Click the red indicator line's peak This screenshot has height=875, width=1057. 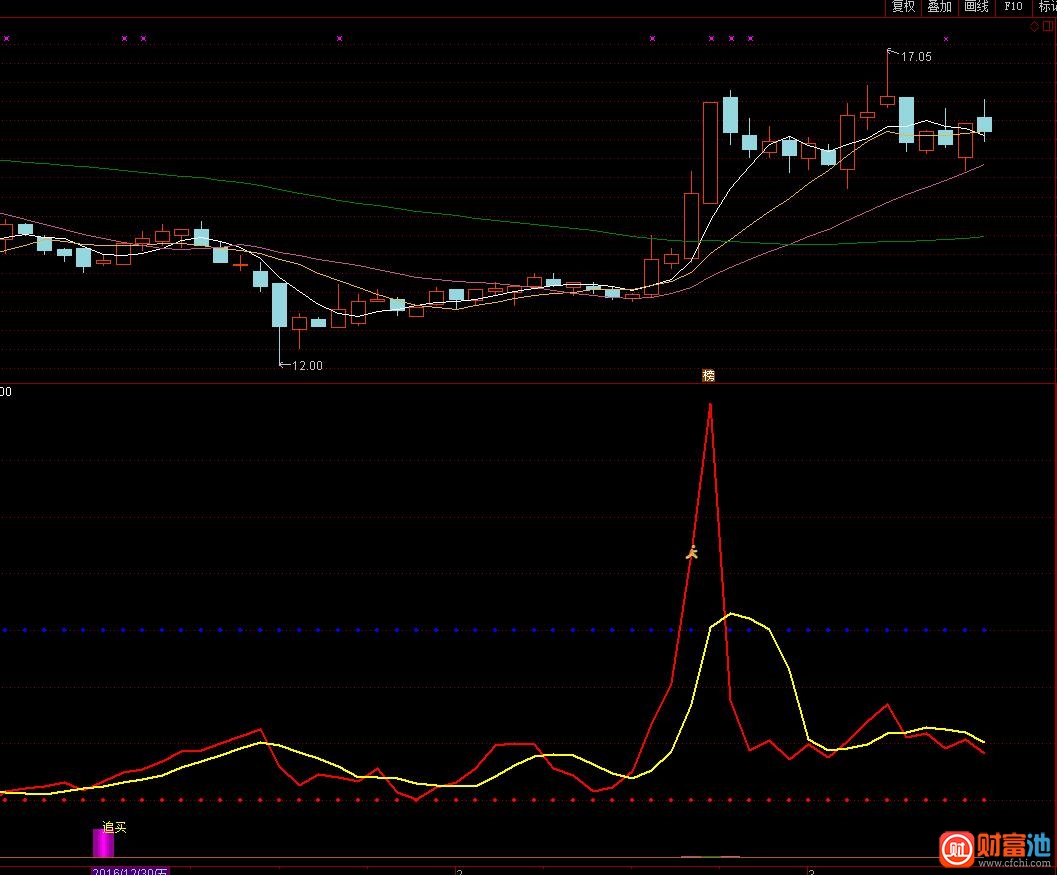point(710,404)
